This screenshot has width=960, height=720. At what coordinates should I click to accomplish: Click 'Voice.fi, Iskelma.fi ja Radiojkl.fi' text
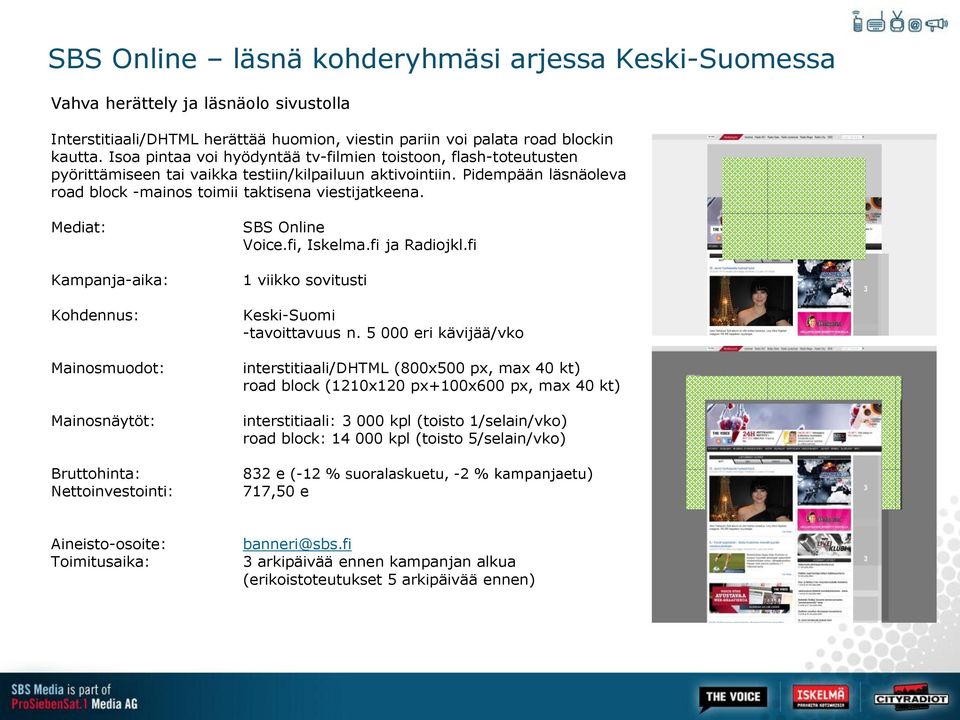pos(359,245)
